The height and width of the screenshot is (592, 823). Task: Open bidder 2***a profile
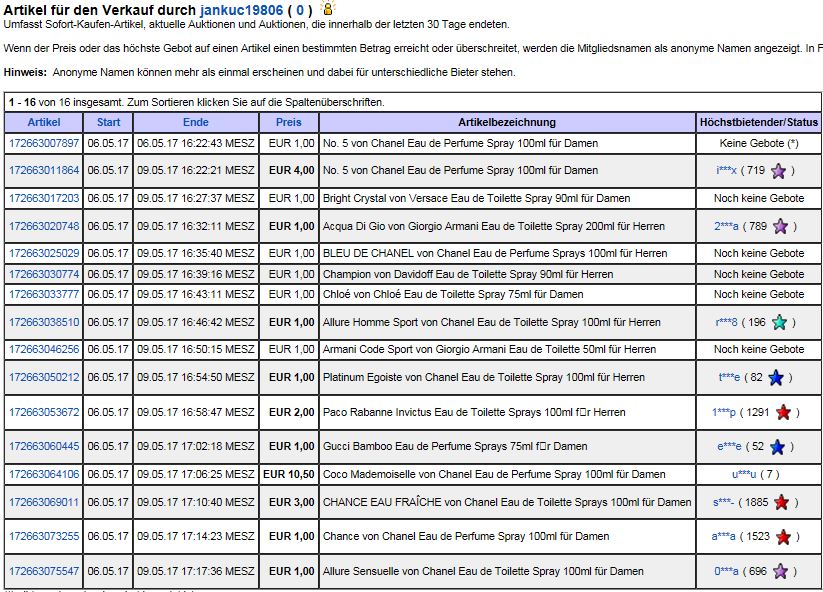click(x=726, y=226)
